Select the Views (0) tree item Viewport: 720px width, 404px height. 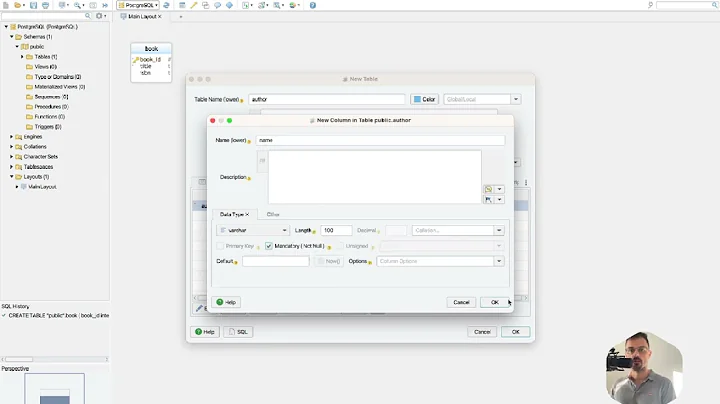[x=45, y=67]
